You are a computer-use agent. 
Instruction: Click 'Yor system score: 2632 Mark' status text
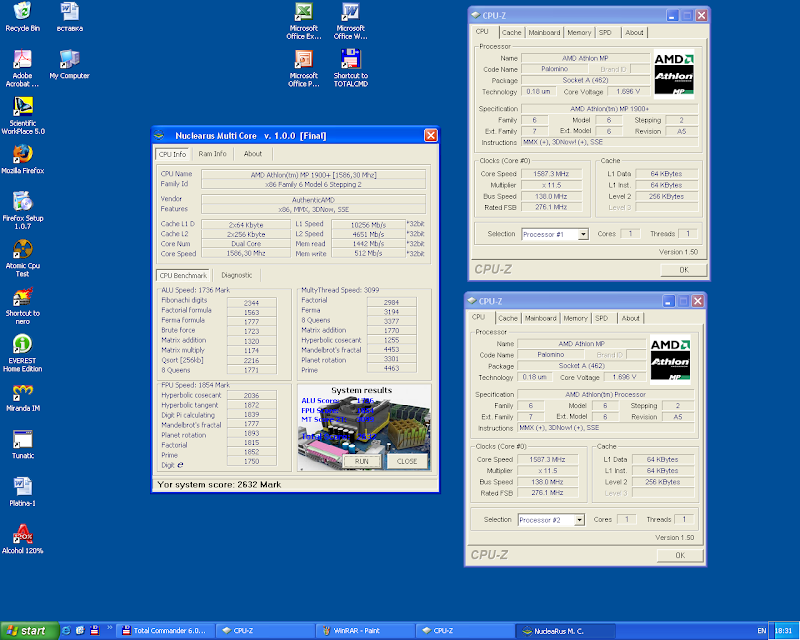(219, 484)
